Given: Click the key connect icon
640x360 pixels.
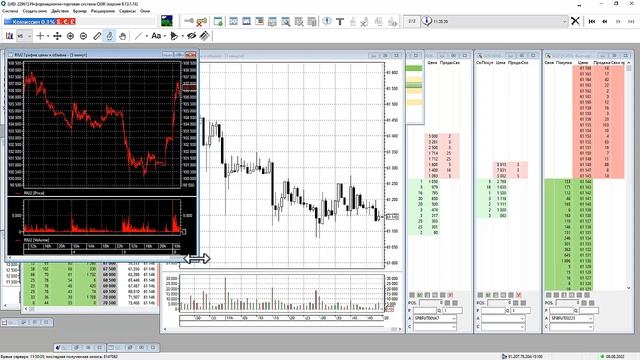Looking at the screenshot, I should [x=189, y=21].
